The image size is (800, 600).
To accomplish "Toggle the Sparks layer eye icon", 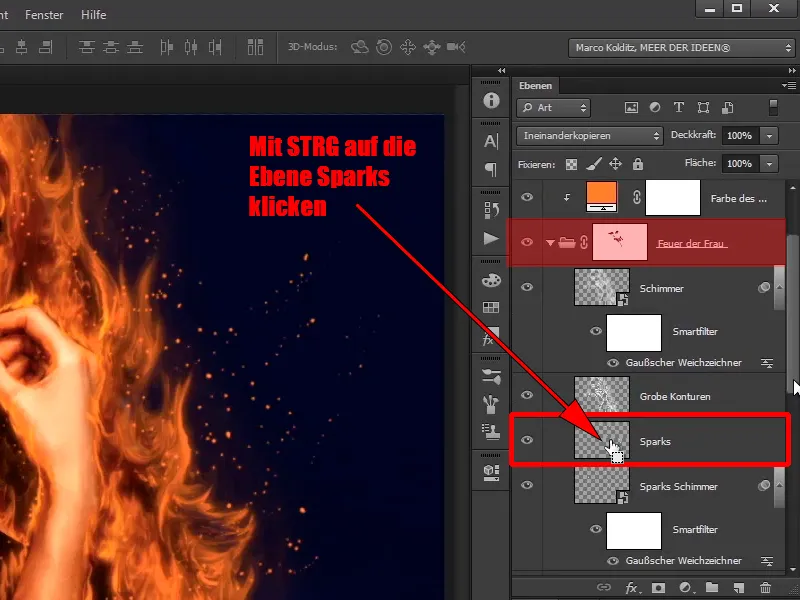I will [527, 440].
